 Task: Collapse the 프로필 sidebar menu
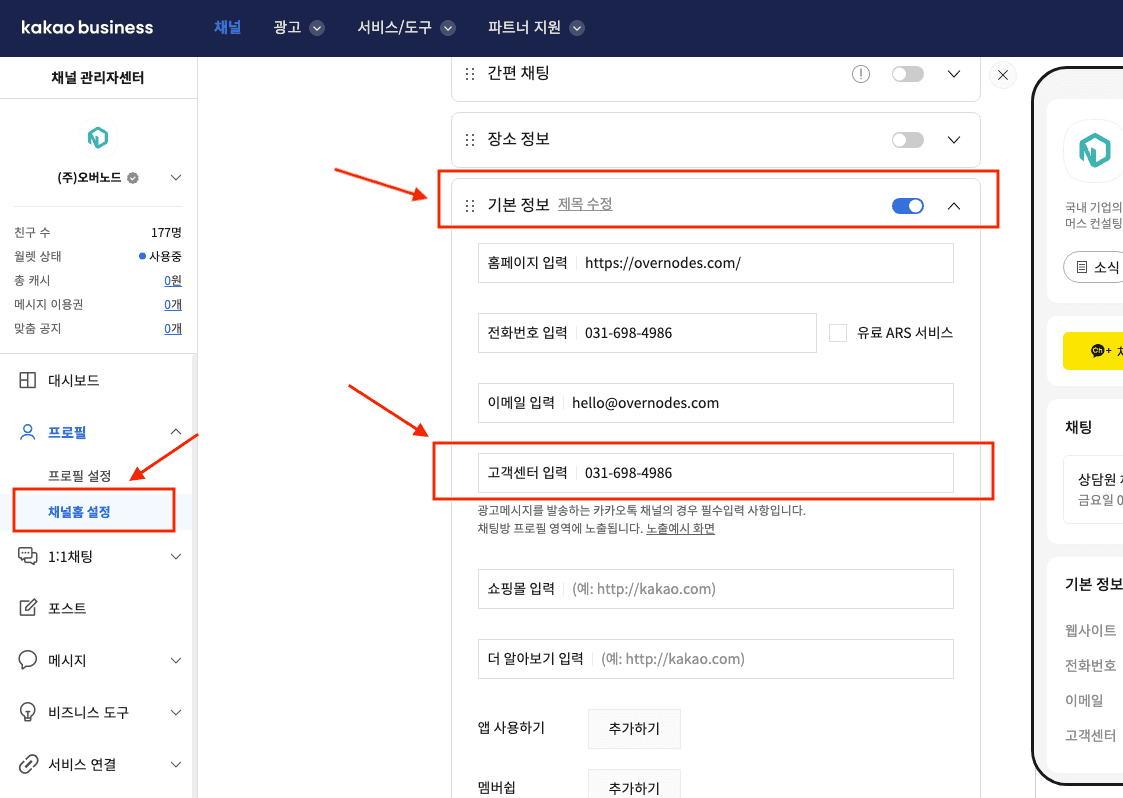tap(175, 431)
